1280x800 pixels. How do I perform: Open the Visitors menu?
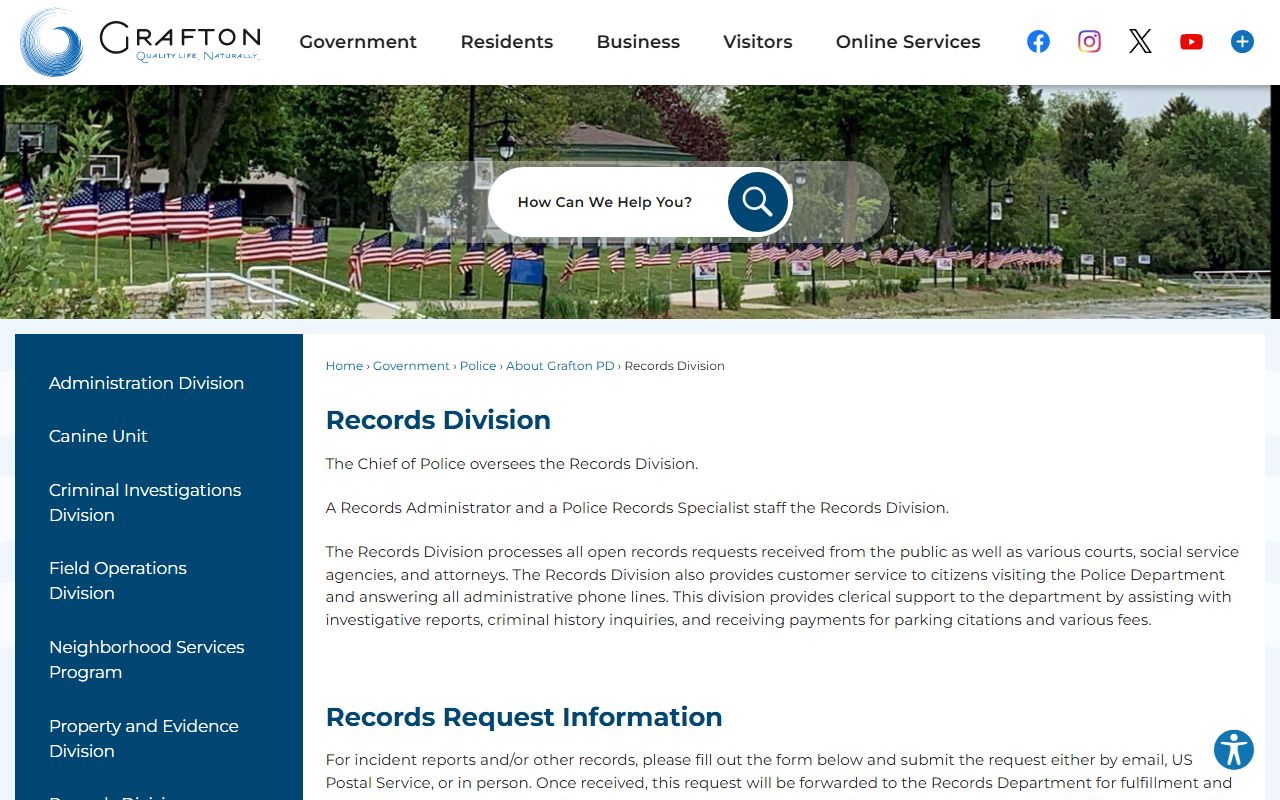tap(758, 42)
